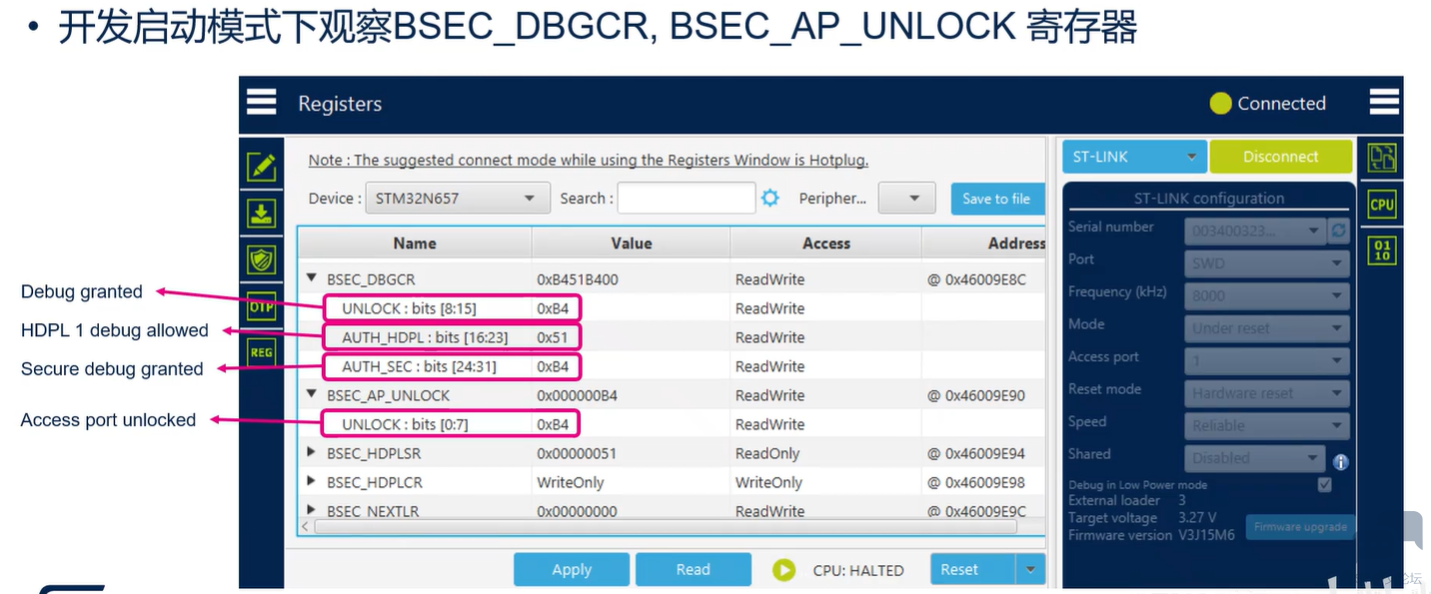
Task: Open the Shared Disabled dropdown
Action: pyautogui.click(x=1255, y=458)
